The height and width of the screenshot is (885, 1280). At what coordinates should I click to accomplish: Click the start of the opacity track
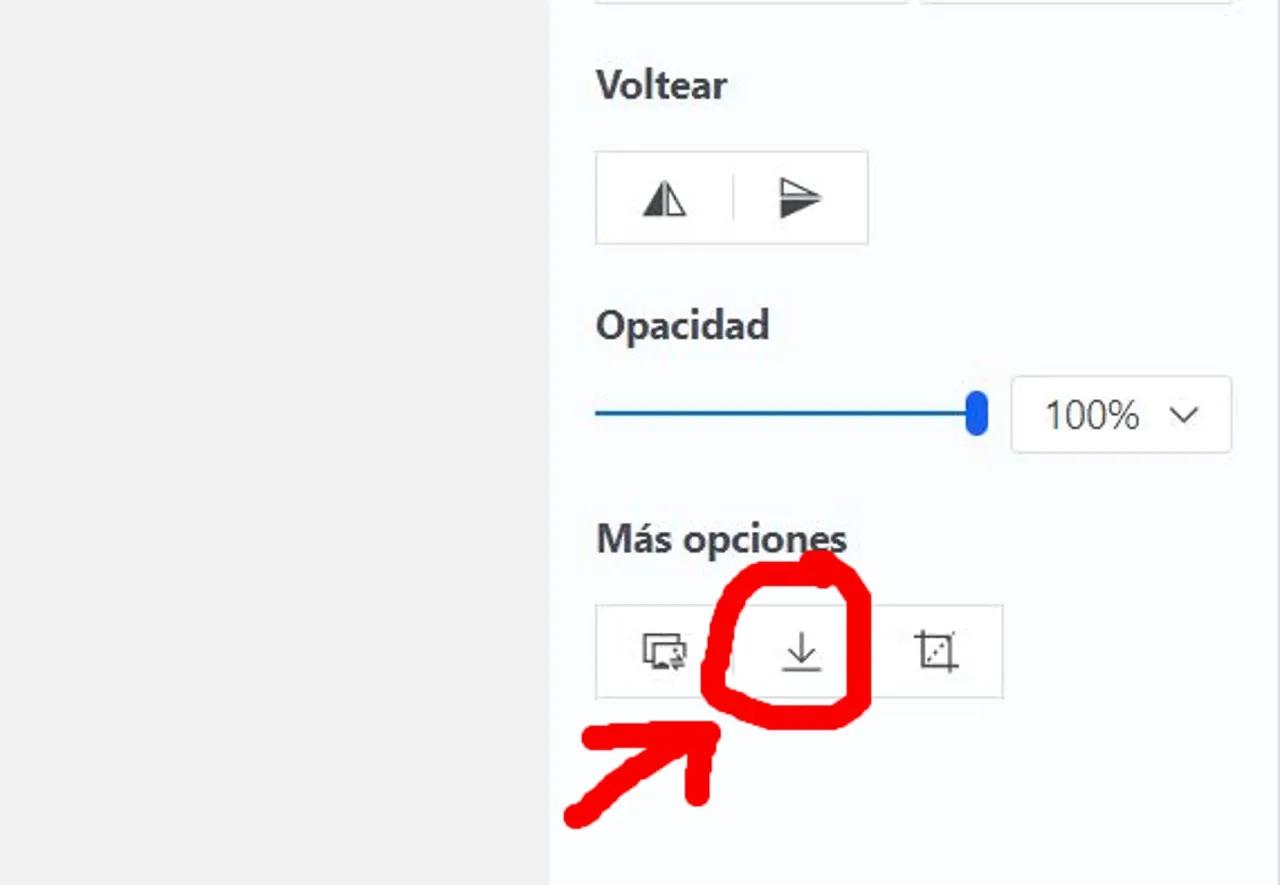600,413
